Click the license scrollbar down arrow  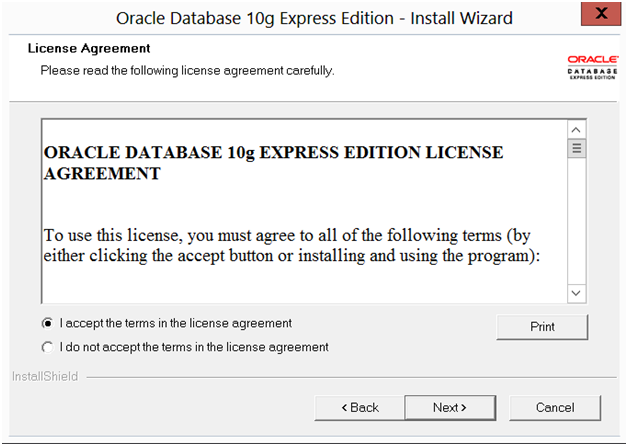coord(576,293)
